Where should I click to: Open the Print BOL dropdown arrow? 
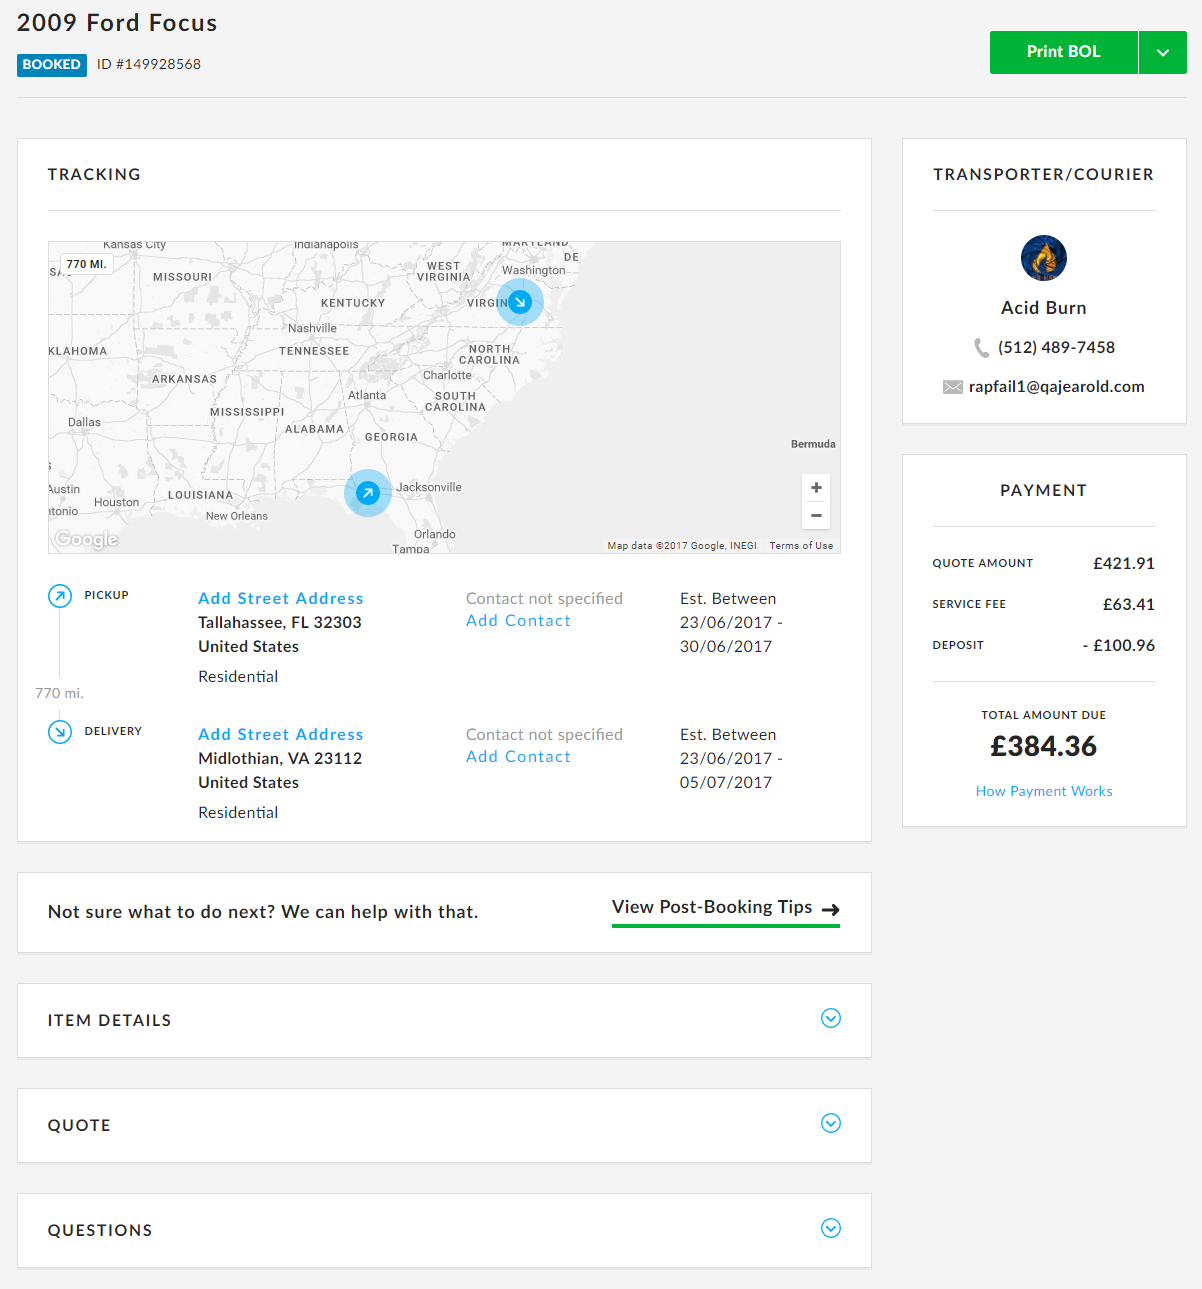(1162, 52)
